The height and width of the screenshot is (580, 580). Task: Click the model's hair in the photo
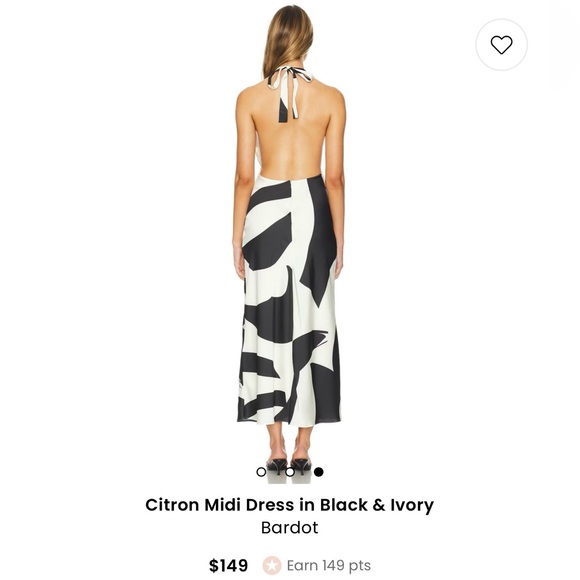tap(289, 39)
